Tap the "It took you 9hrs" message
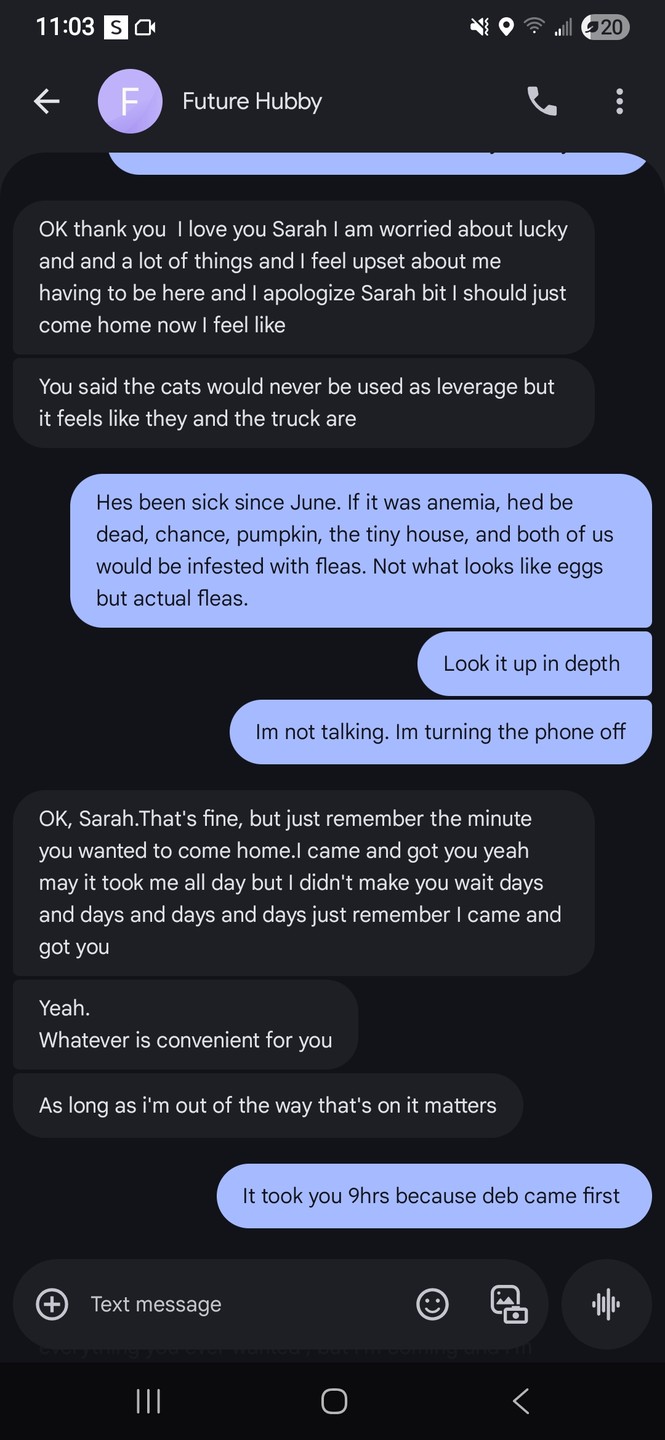The height and width of the screenshot is (1440, 665). point(431,1196)
